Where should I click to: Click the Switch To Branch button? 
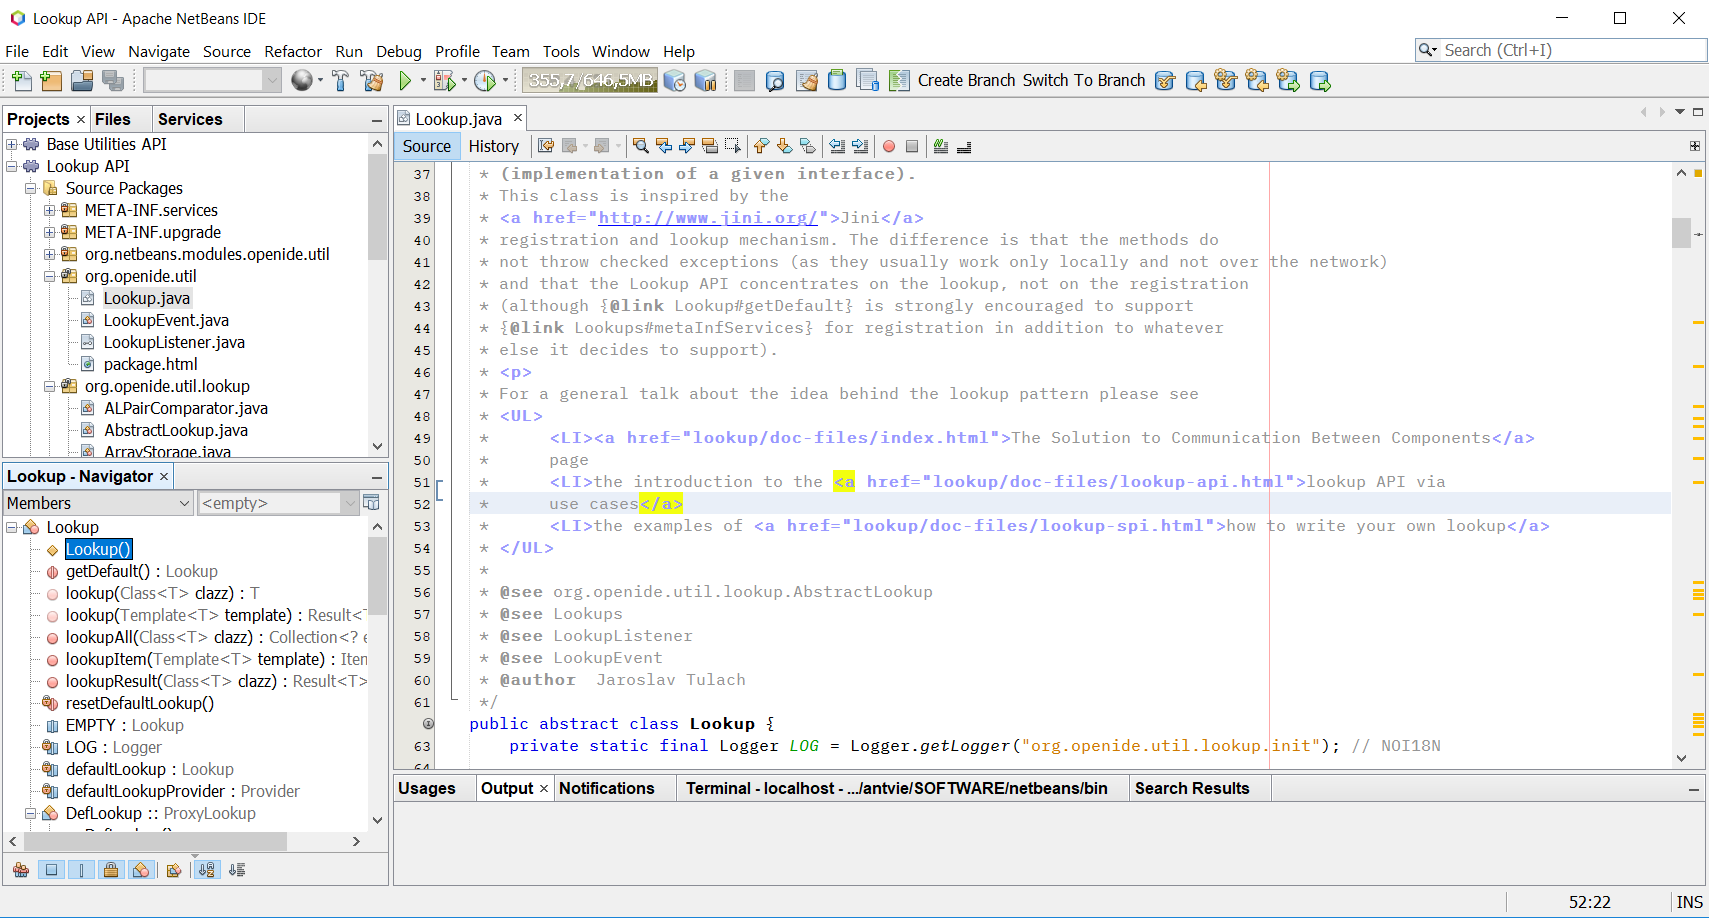point(1084,80)
